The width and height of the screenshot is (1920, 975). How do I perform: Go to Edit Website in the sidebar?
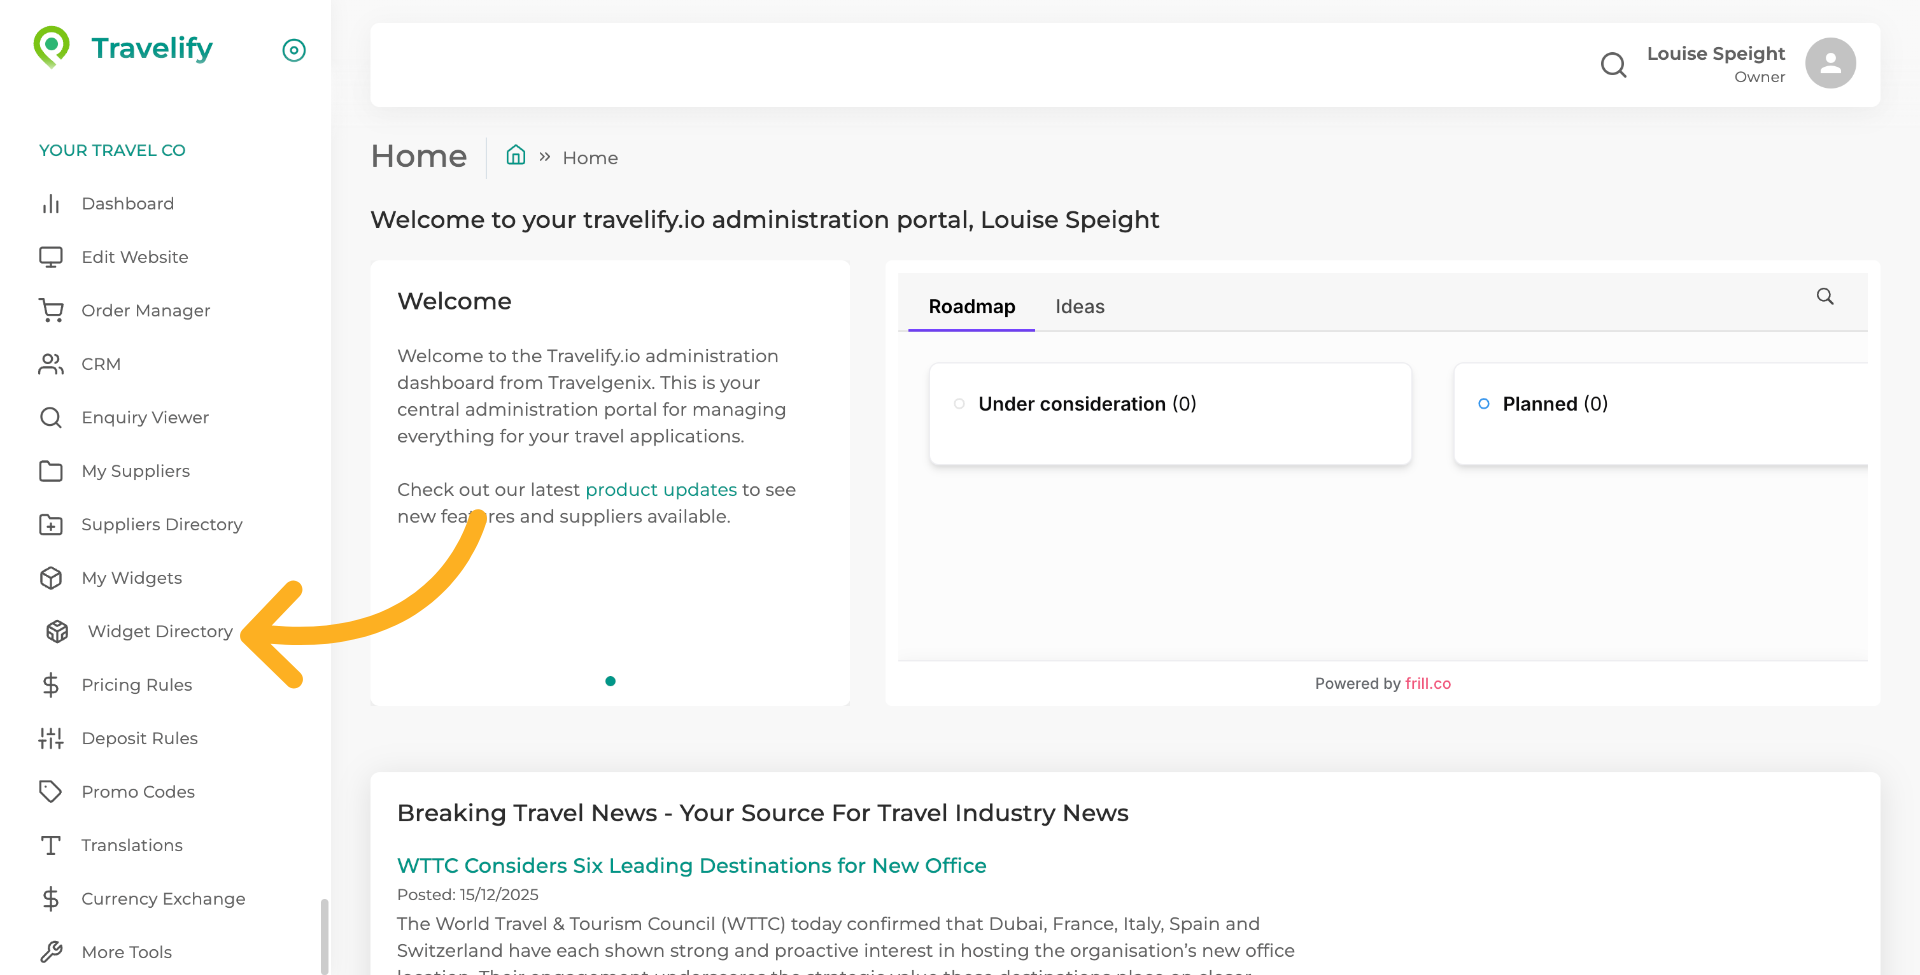coord(135,257)
